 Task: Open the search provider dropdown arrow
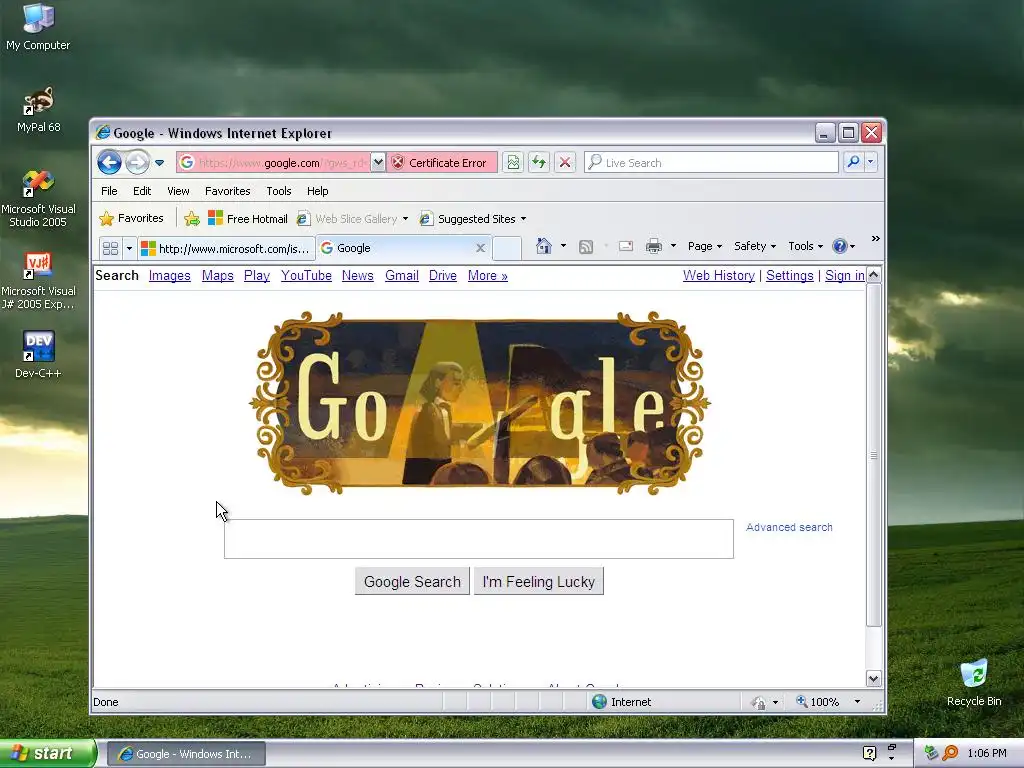tap(871, 162)
